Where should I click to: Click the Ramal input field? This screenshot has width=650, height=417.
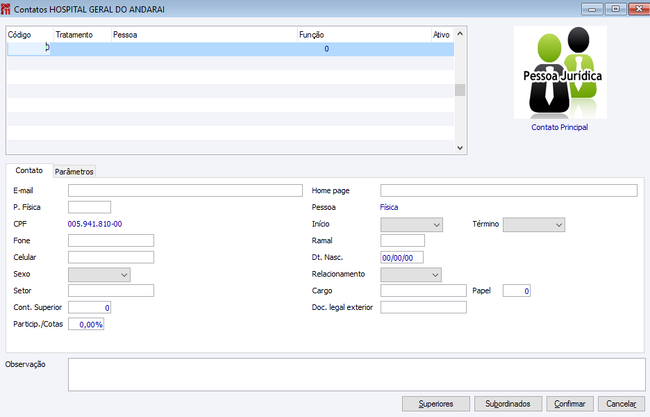403,241
